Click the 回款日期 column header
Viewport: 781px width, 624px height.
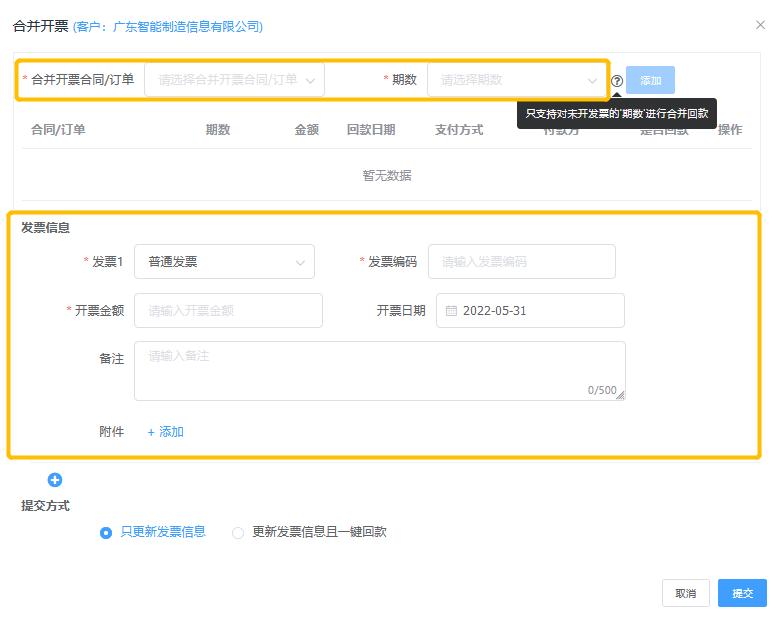coord(371,129)
